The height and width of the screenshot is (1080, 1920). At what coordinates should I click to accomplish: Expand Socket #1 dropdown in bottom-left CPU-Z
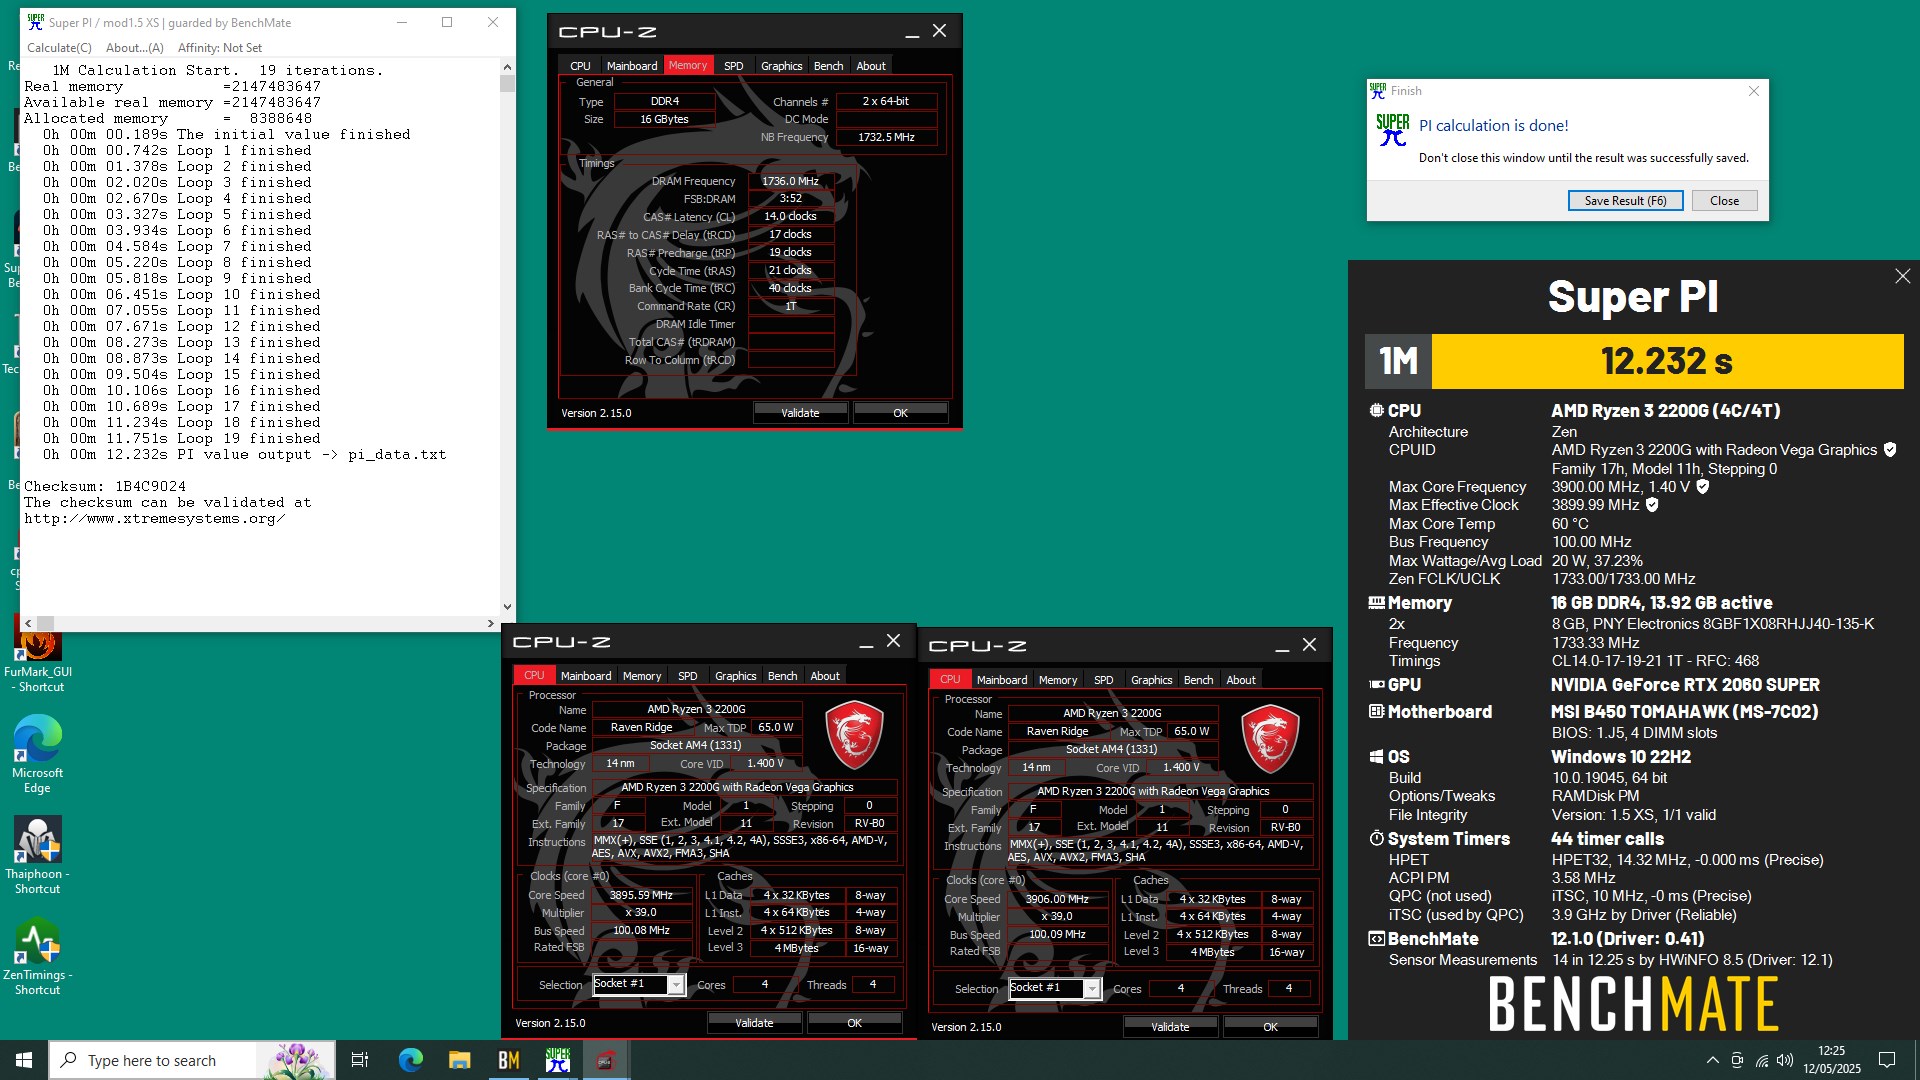676,985
